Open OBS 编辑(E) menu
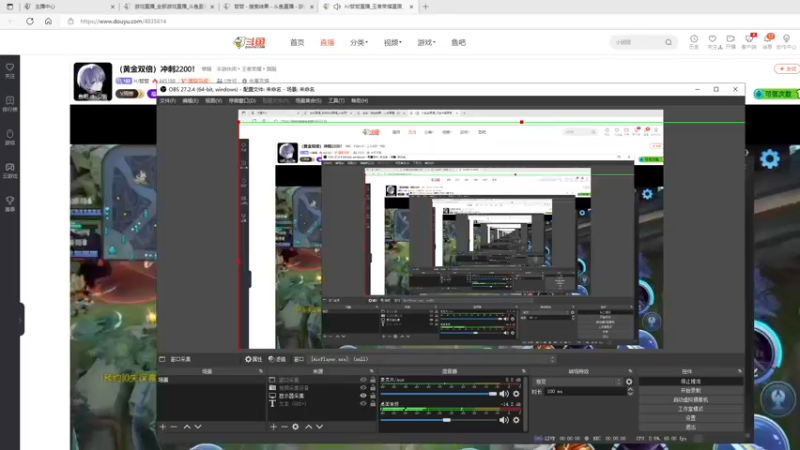The height and width of the screenshot is (450, 800). tap(190, 101)
